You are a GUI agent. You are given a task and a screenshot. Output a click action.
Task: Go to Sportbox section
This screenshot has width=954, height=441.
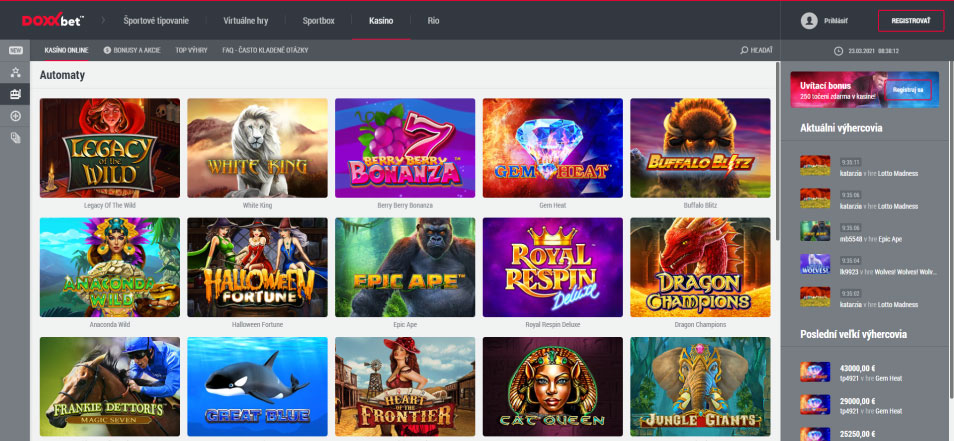tap(319, 21)
